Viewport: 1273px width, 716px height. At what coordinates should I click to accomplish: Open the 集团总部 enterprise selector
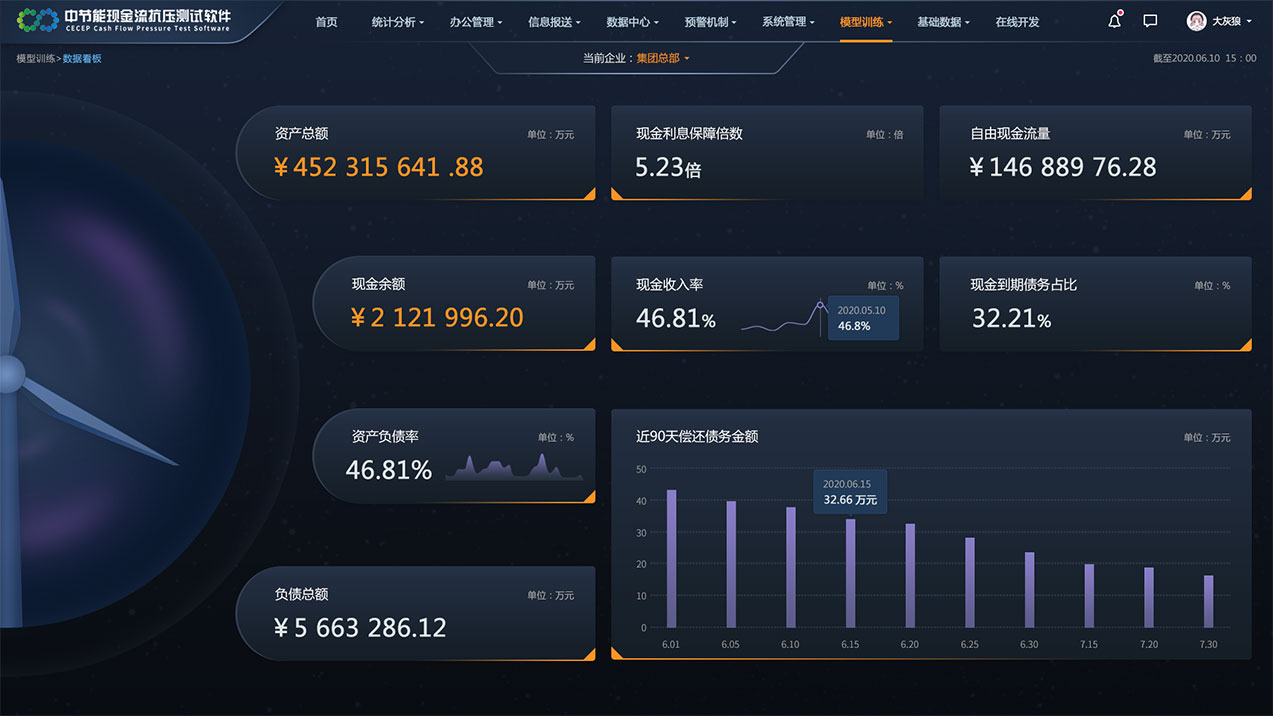tap(659, 58)
